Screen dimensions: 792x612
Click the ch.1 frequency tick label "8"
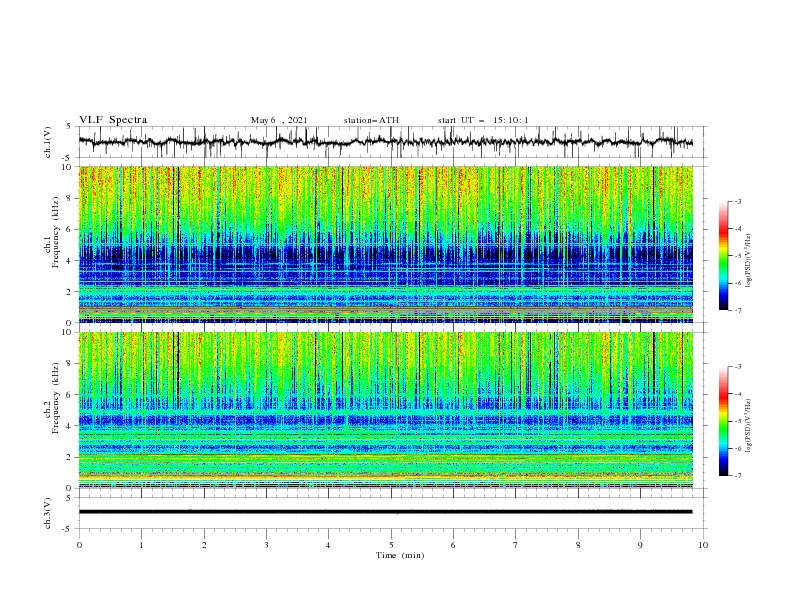point(69,198)
